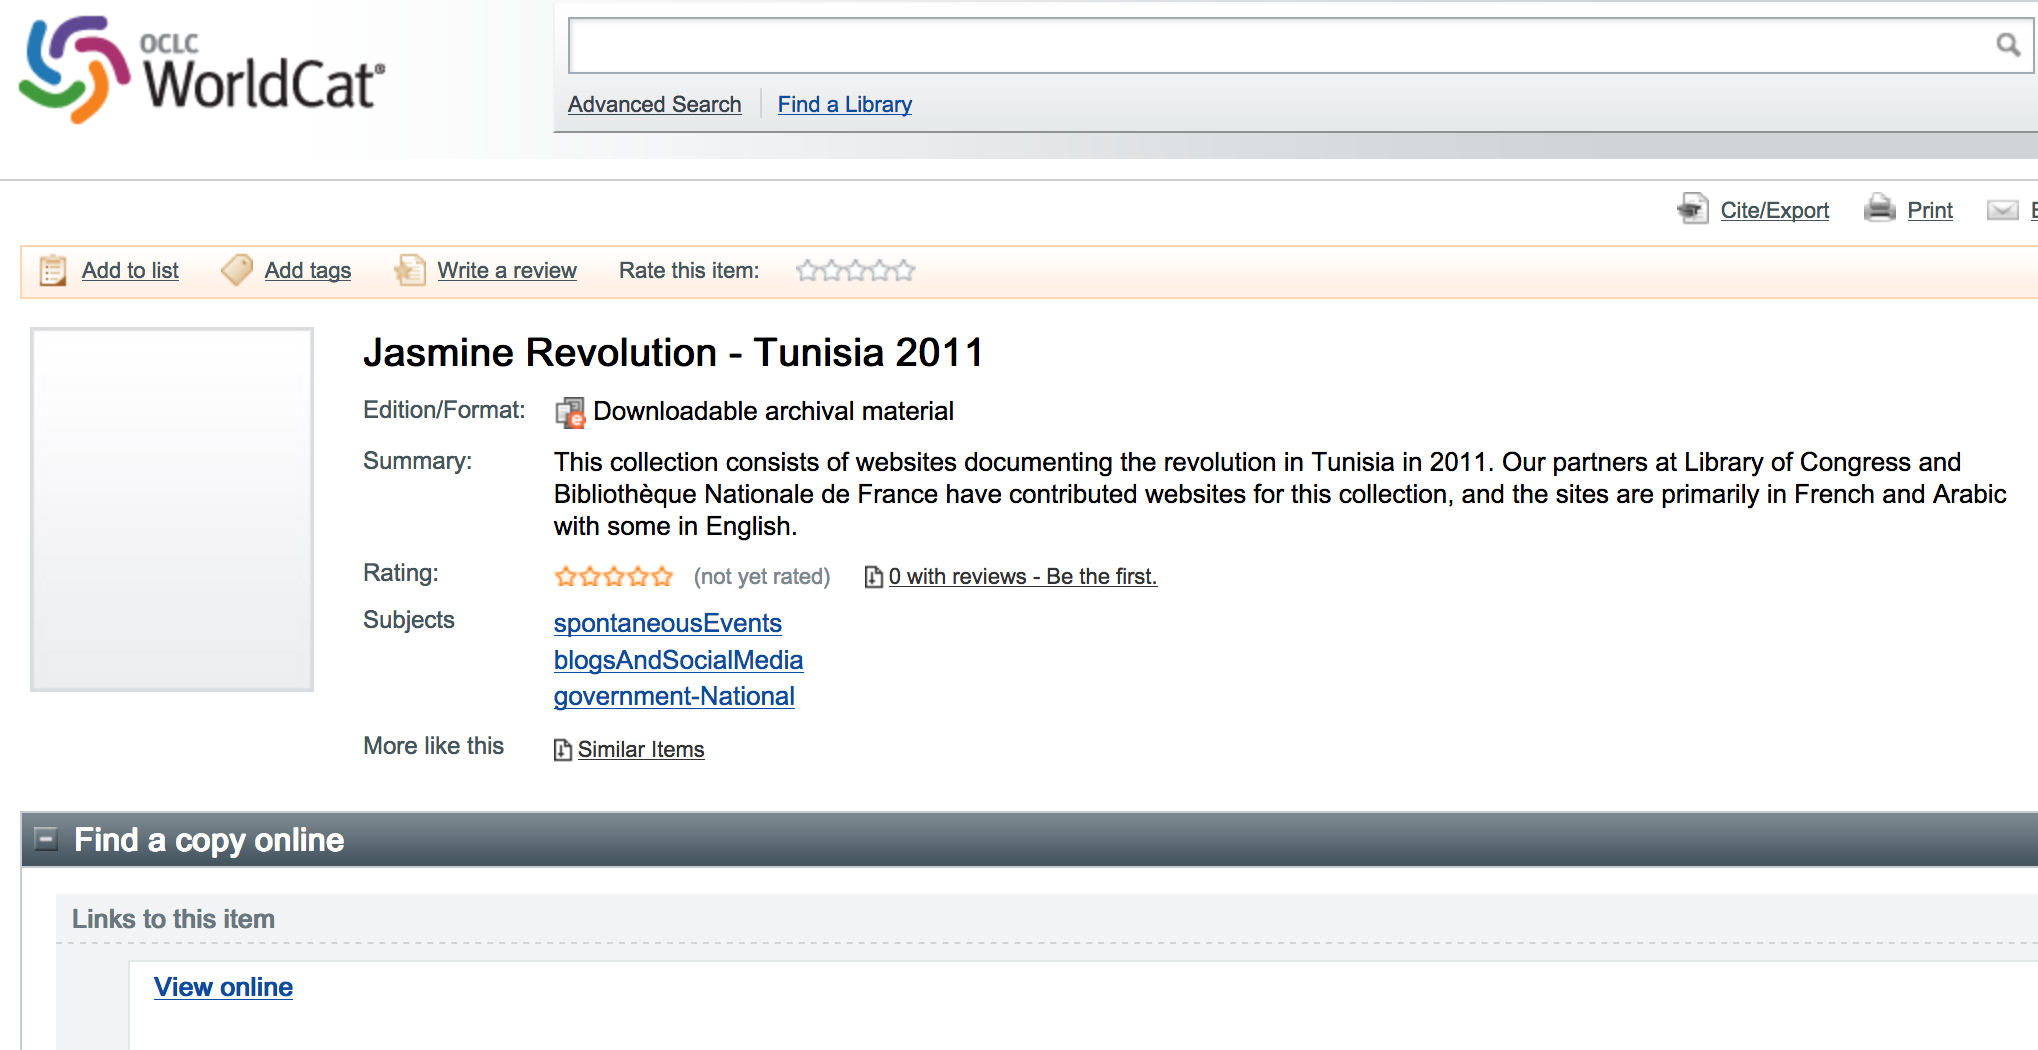
Task: Click the Write a review icon
Action: [410, 270]
